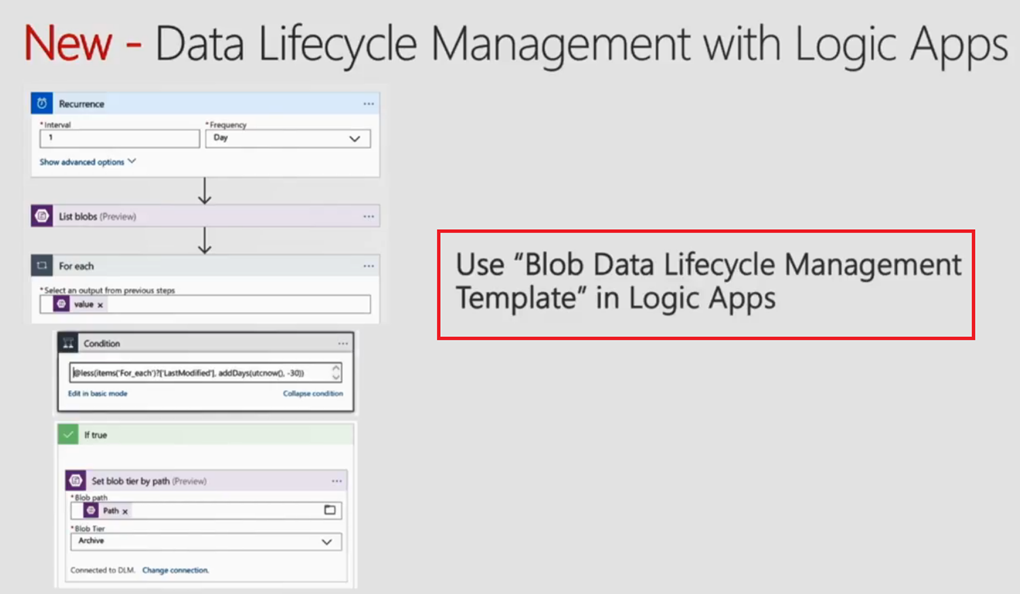Click the Condition step icon

tap(68, 343)
